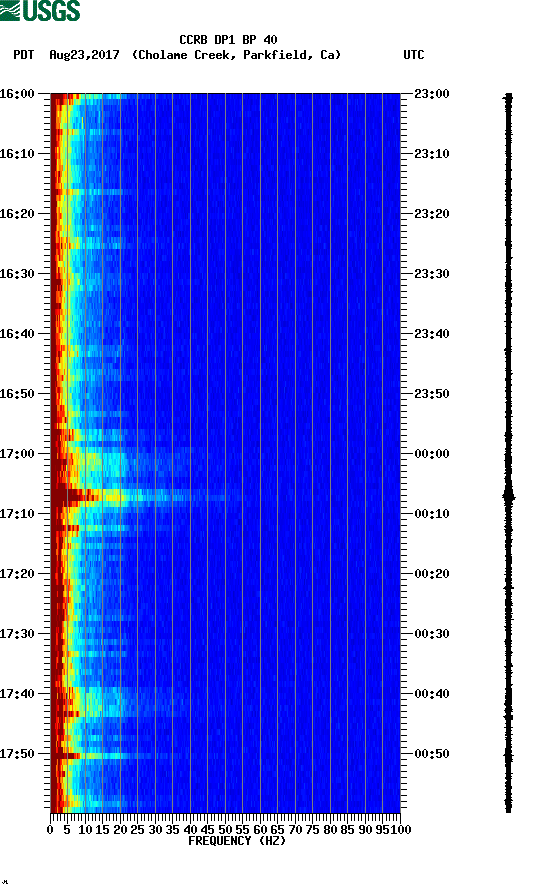This screenshot has width=552, height=893.
Task: Click the 16:10 PDT time label
Action: point(17,154)
